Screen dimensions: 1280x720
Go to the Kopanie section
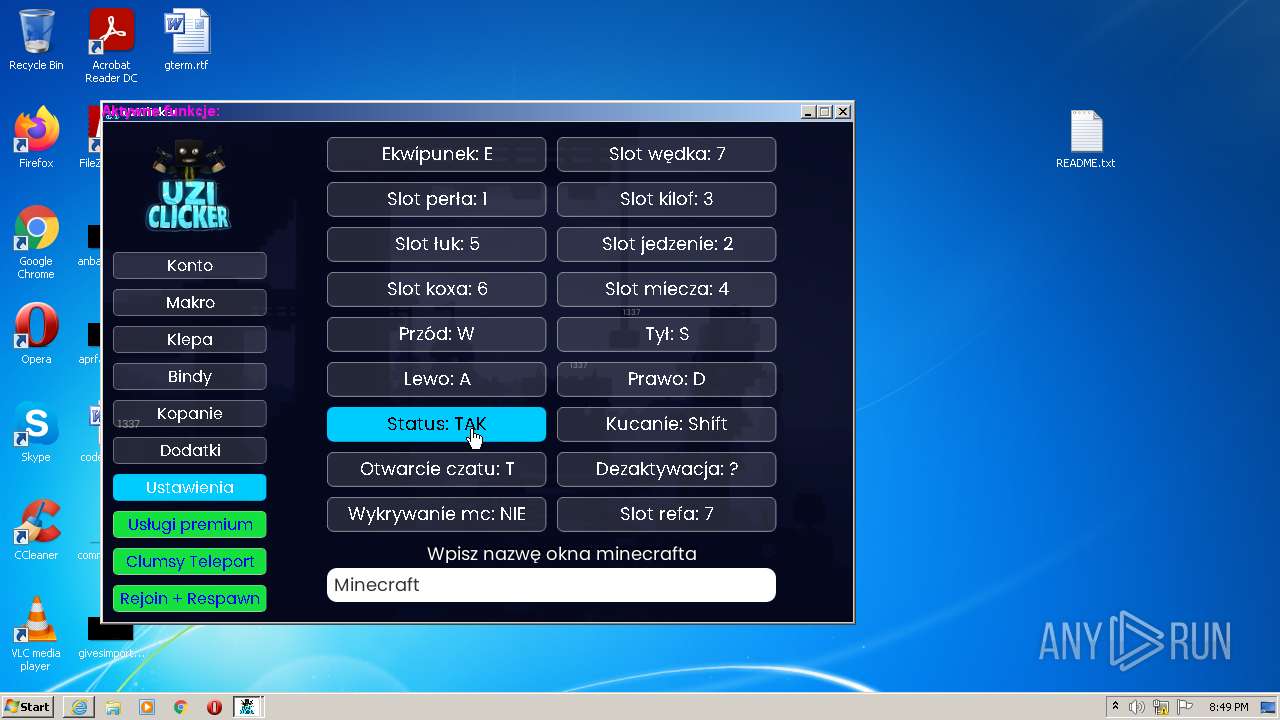pyautogui.click(x=190, y=413)
